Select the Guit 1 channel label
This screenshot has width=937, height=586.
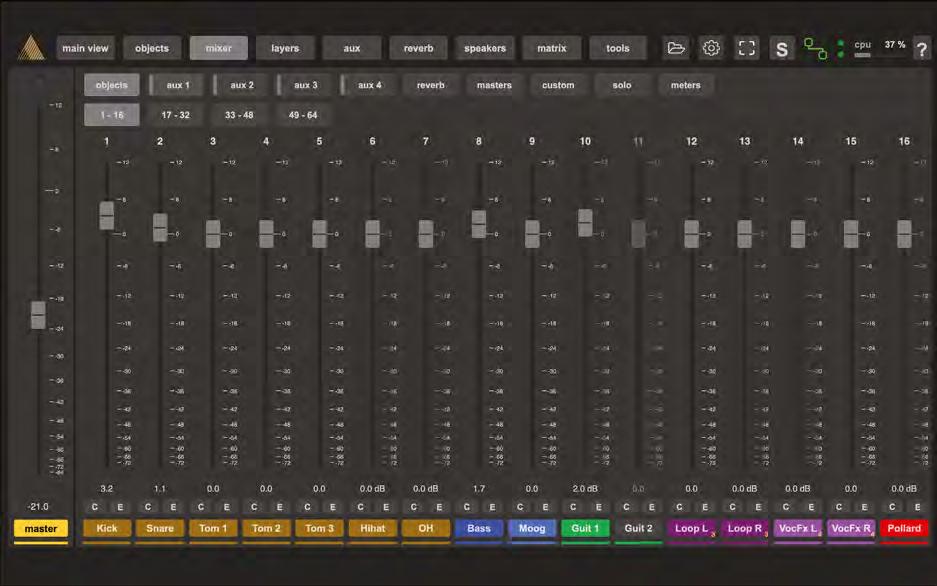click(585, 529)
